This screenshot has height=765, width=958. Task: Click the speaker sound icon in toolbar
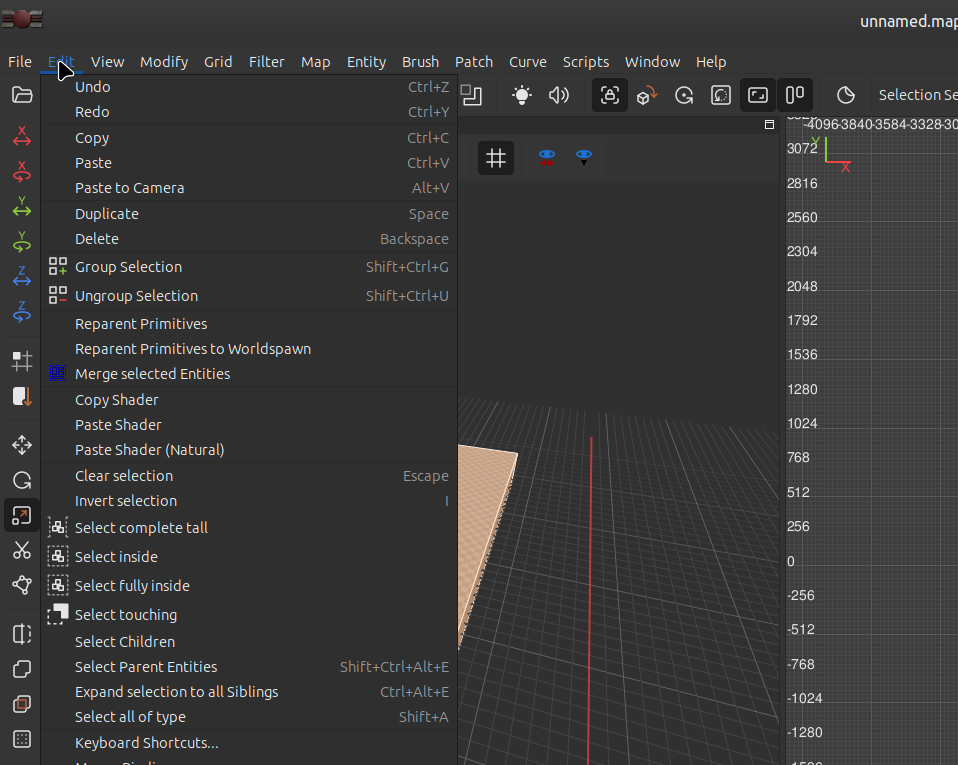[x=558, y=95]
